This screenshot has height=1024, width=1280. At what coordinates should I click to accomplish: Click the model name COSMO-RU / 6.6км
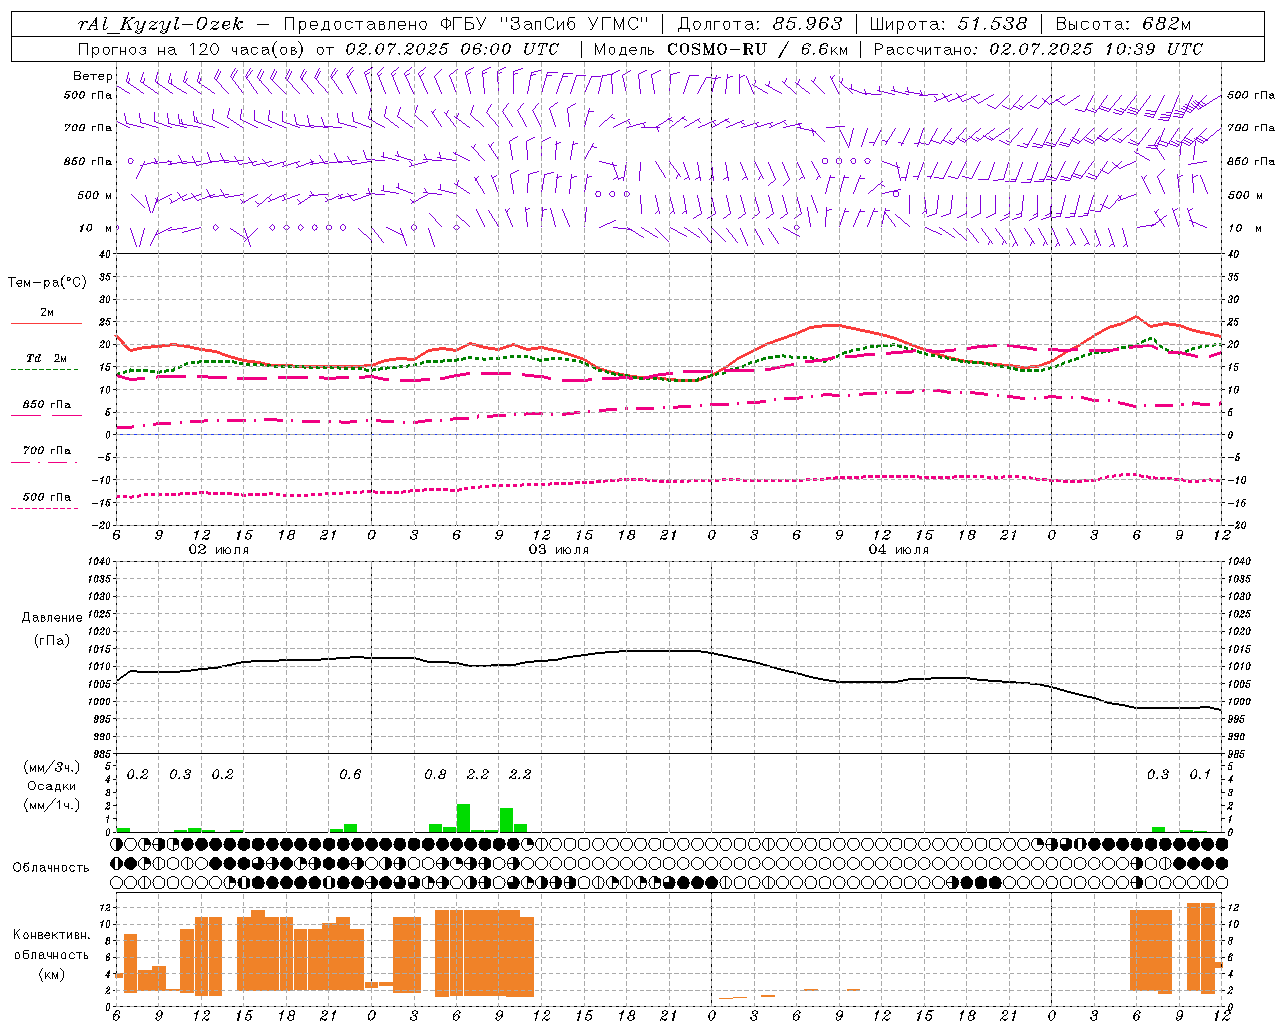coord(758,49)
